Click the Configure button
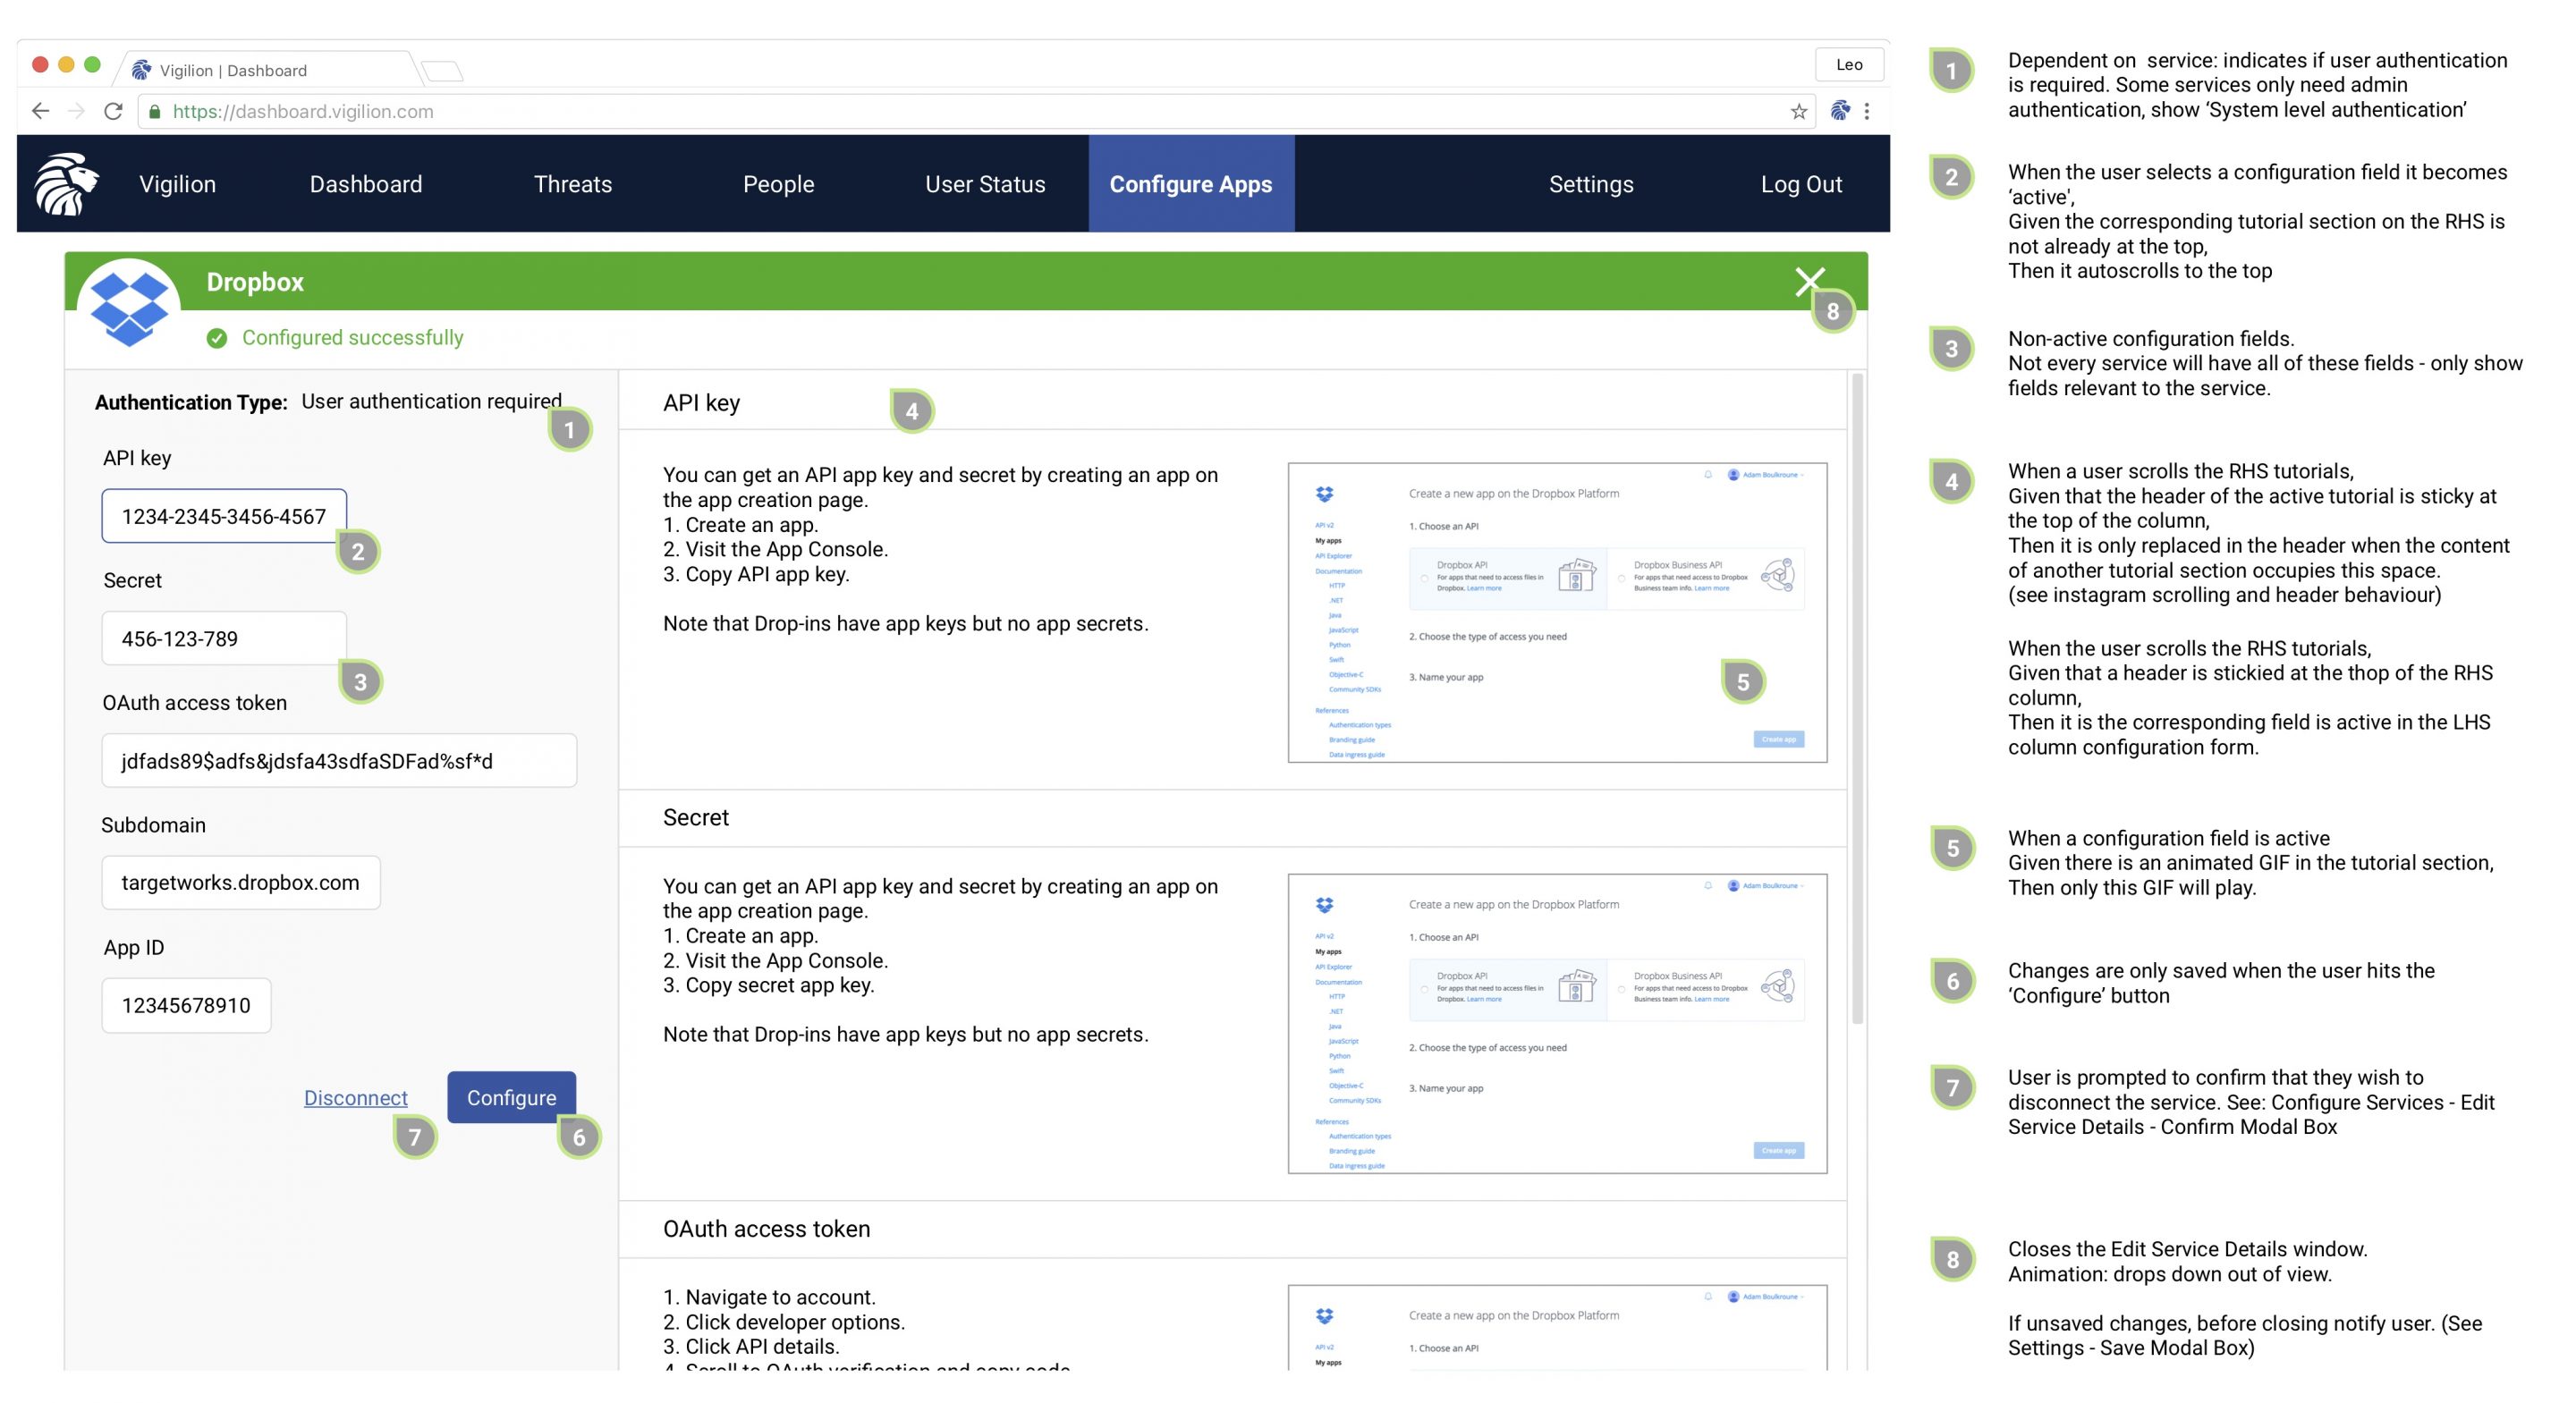 tap(511, 1097)
